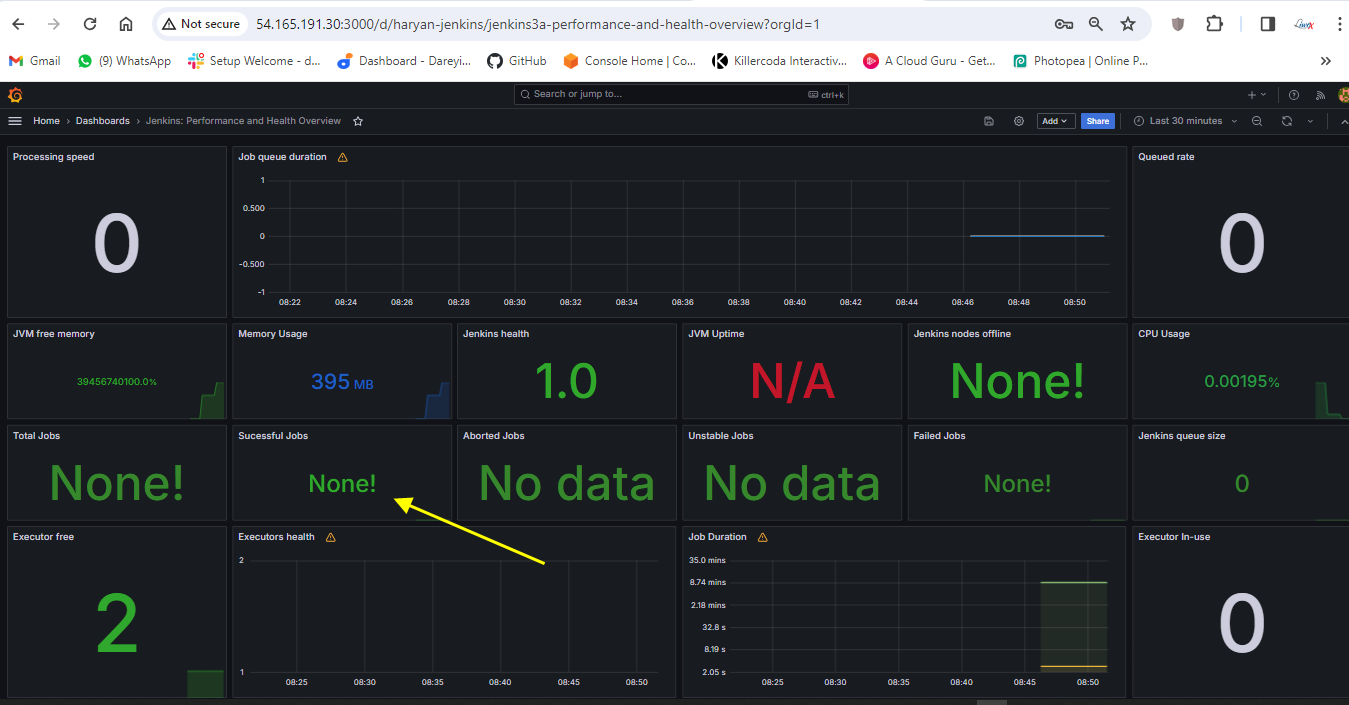
Task: Click the Search or jump to field
Action: 680,94
